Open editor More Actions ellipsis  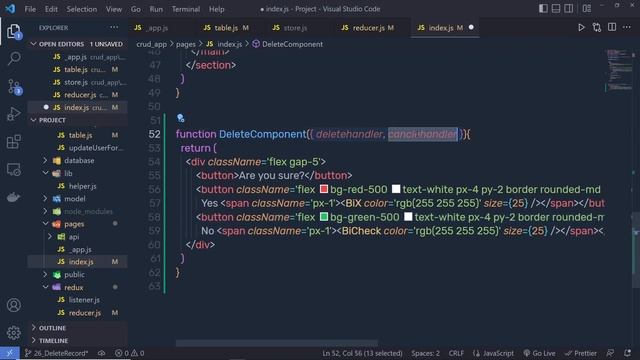[627, 27]
